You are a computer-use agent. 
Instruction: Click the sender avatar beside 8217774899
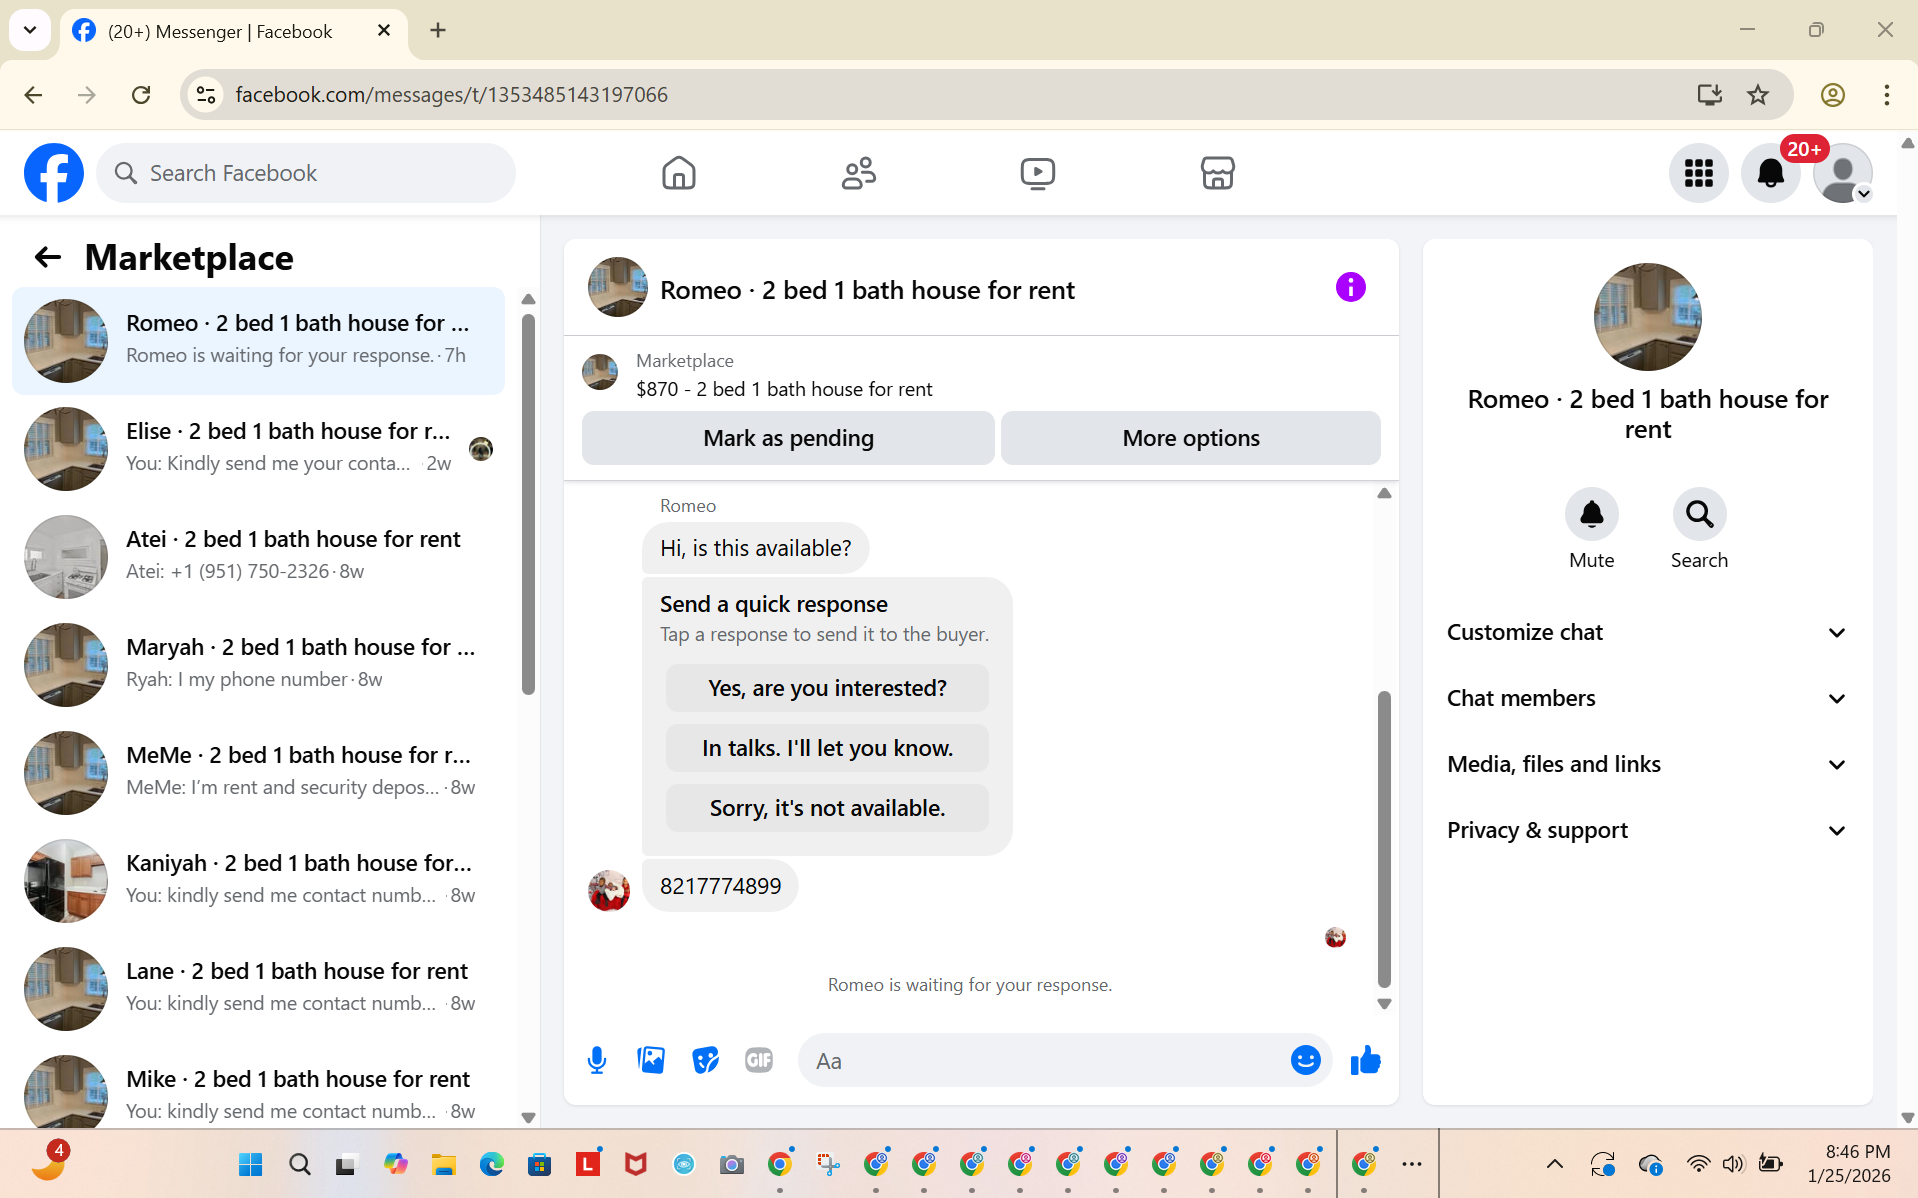(x=608, y=890)
